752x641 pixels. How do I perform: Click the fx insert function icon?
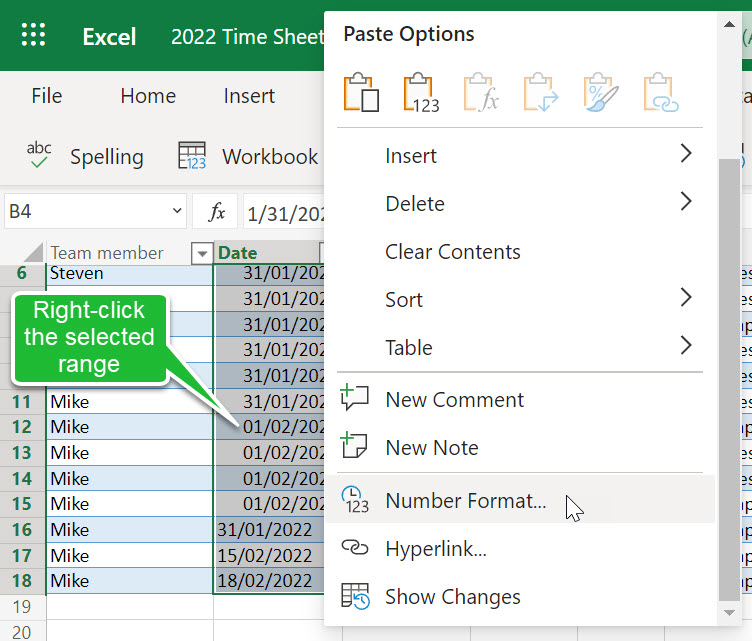pyautogui.click(x=216, y=211)
